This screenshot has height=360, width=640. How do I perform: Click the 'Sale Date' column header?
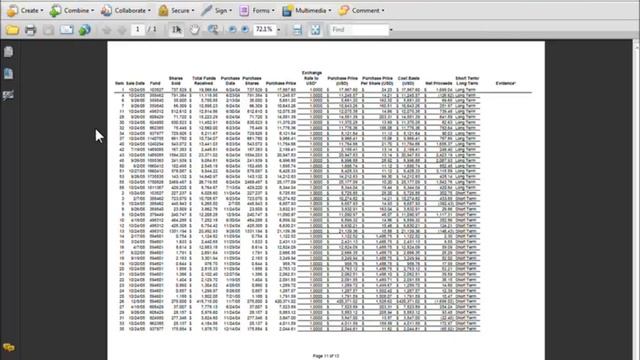(135, 83)
